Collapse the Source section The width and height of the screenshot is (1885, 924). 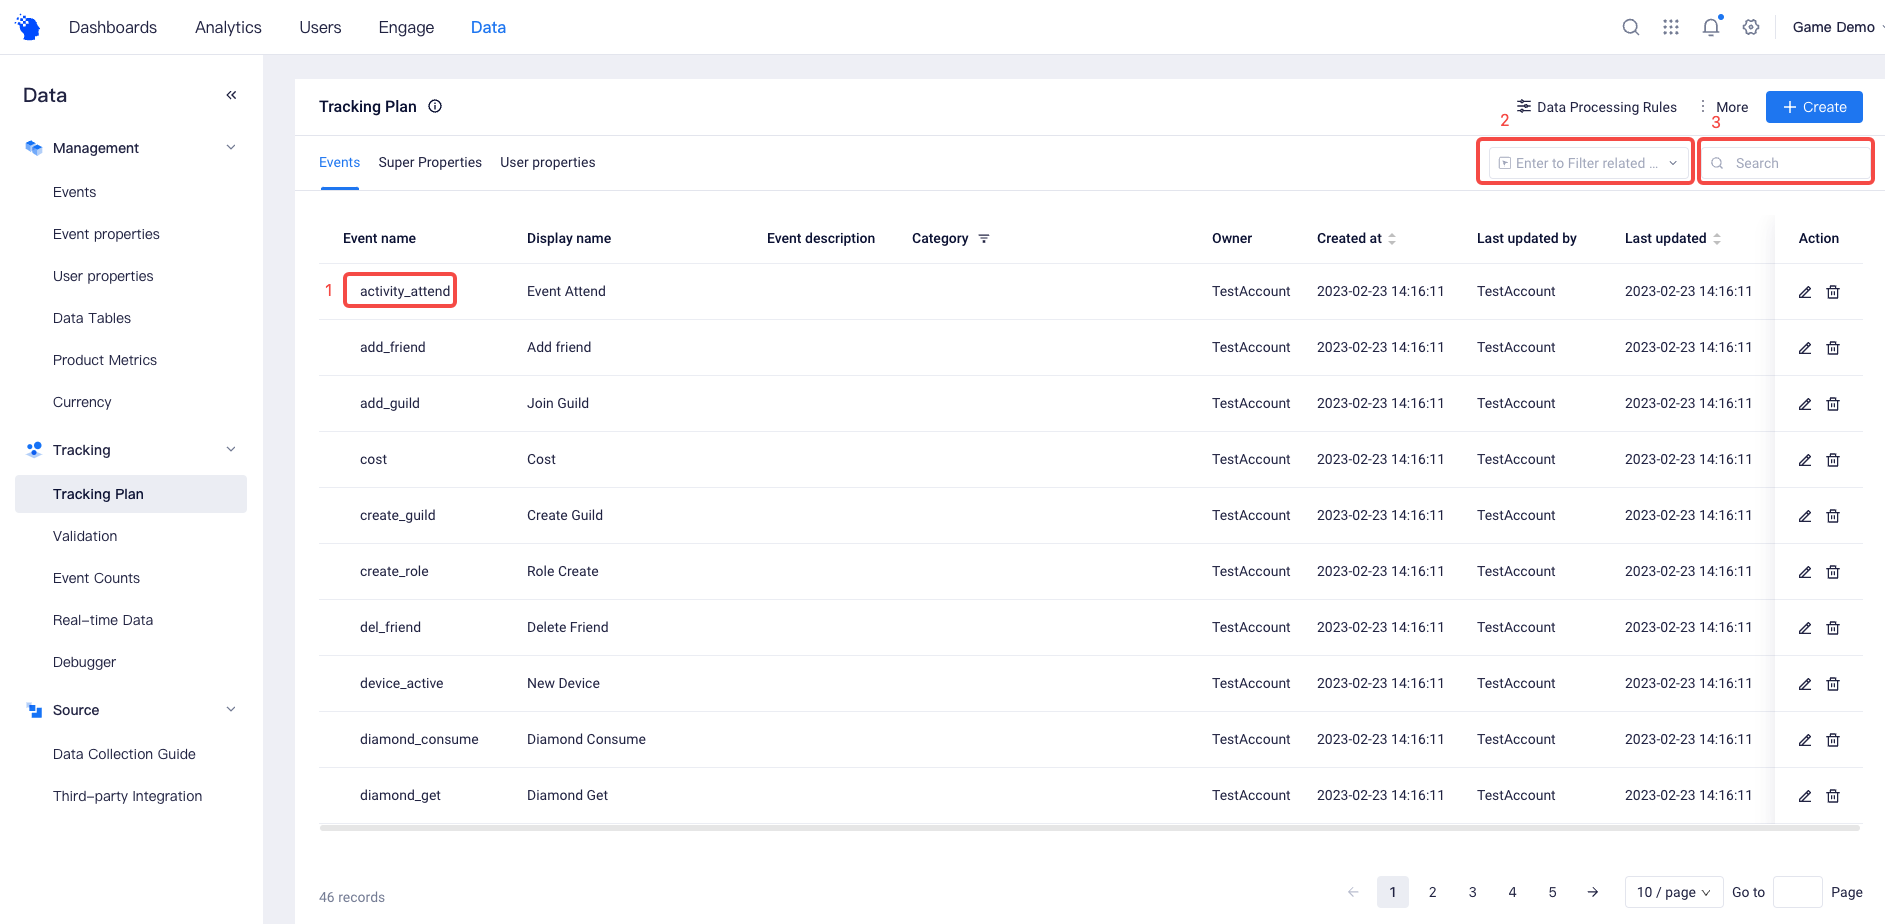click(231, 710)
